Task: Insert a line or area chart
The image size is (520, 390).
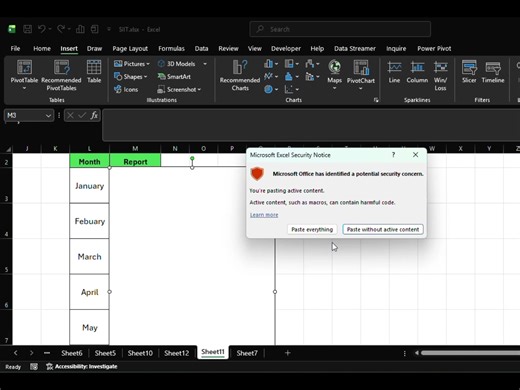Action: point(271,77)
